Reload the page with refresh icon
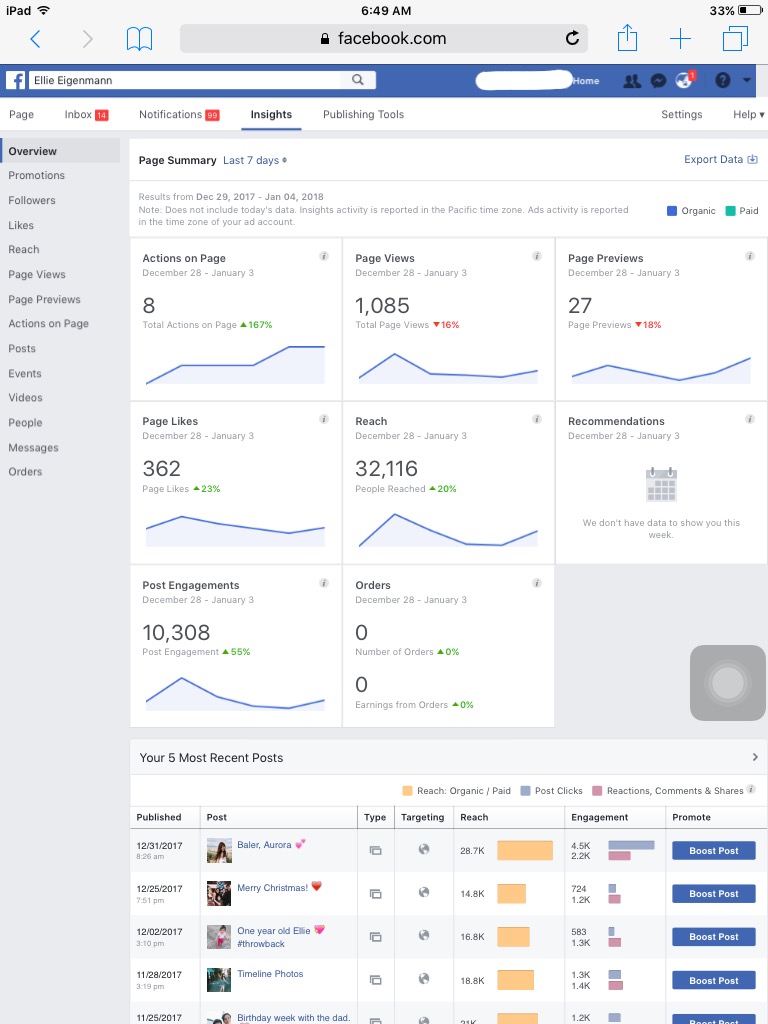The image size is (768, 1024). point(572,39)
